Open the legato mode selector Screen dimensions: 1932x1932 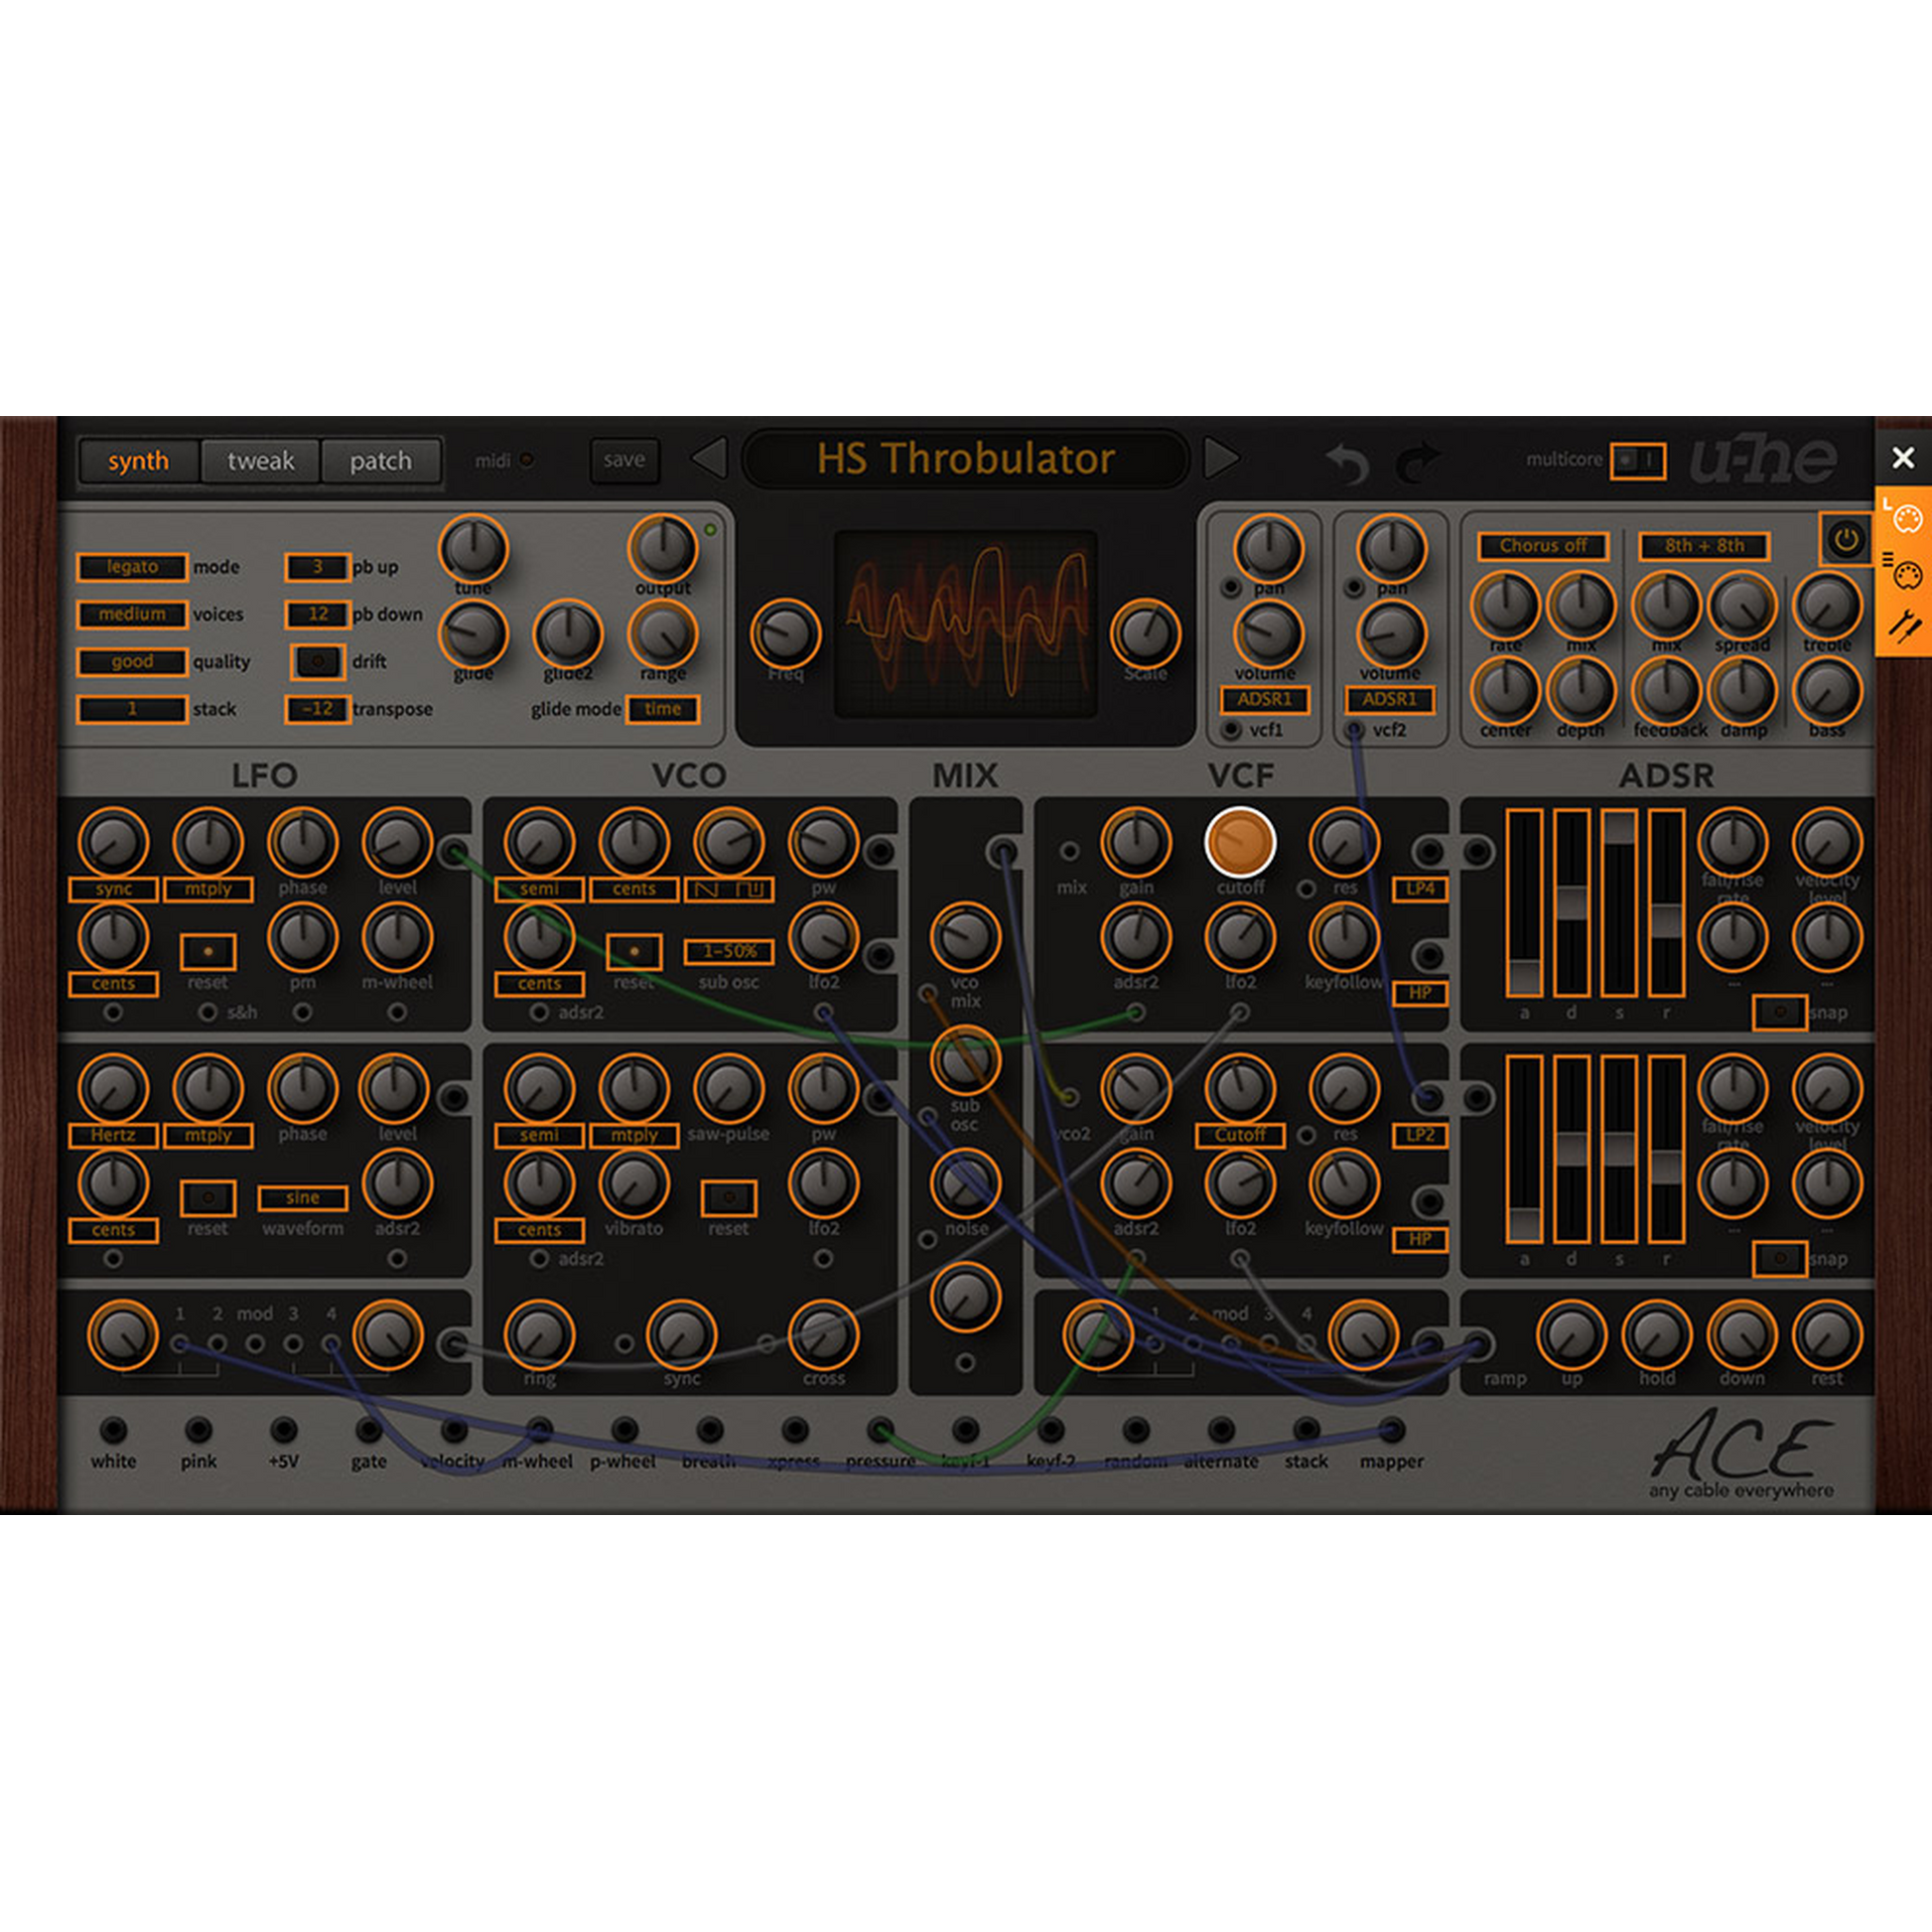(132, 567)
